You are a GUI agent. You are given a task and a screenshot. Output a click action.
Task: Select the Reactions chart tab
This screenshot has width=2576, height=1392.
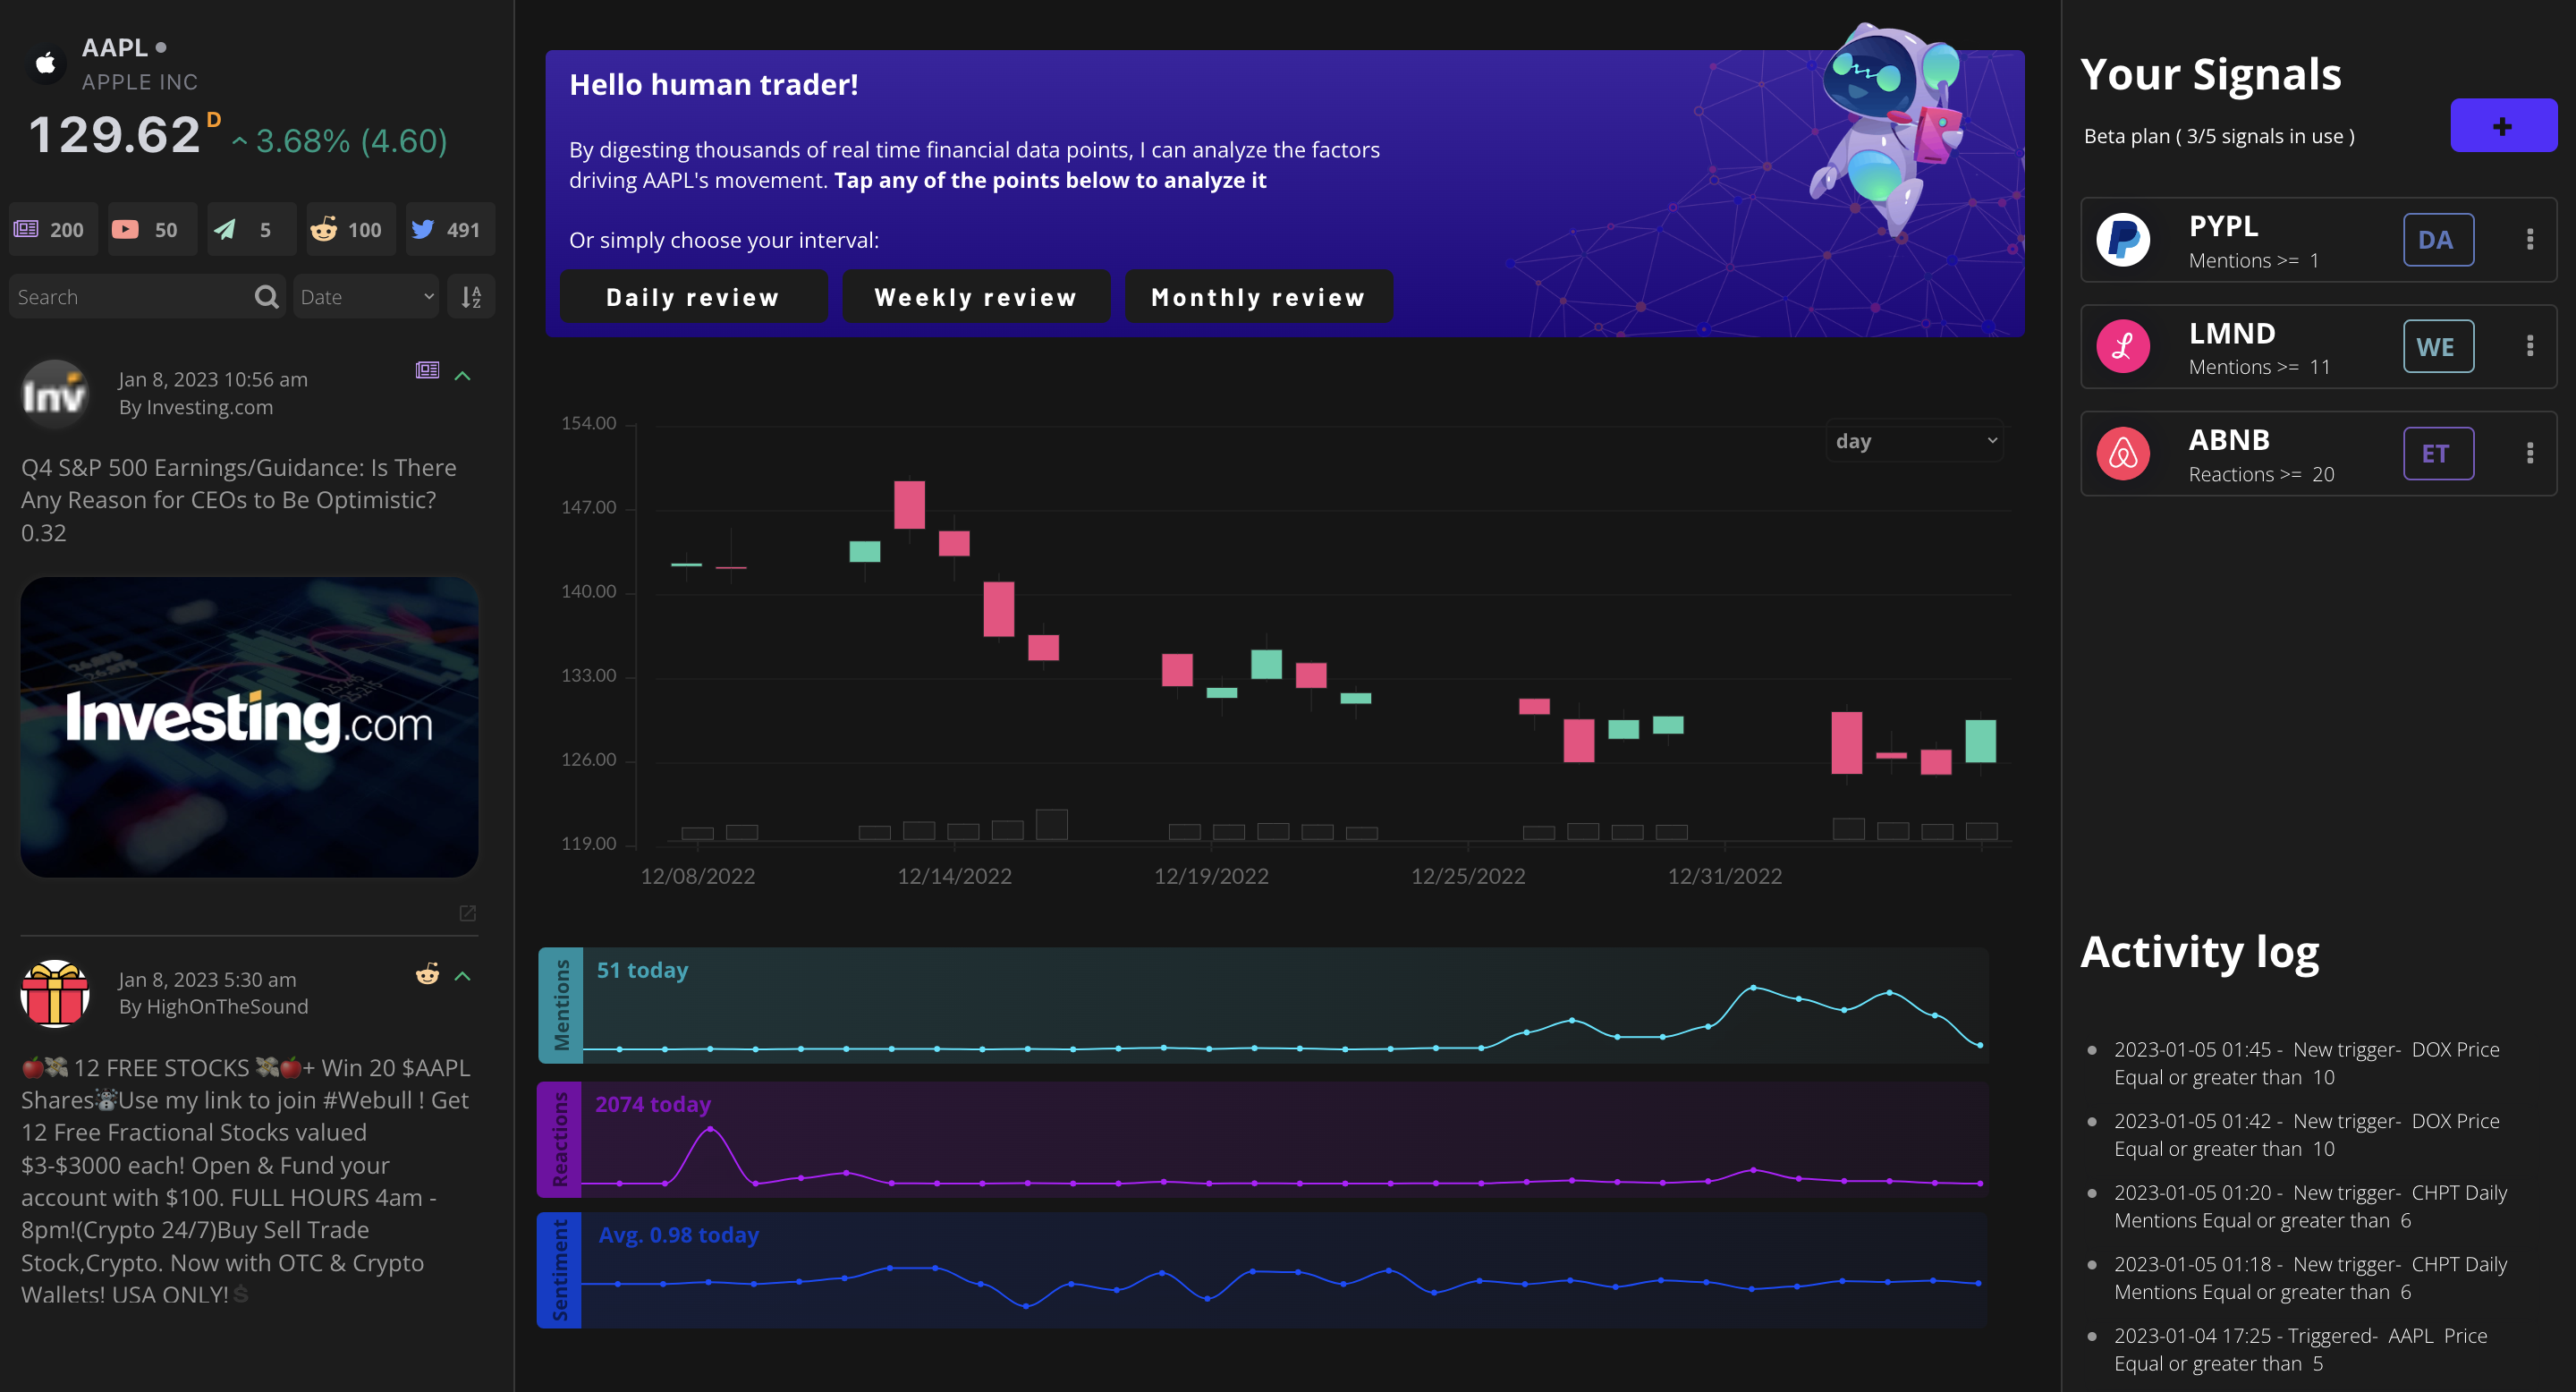[560, 1139]
